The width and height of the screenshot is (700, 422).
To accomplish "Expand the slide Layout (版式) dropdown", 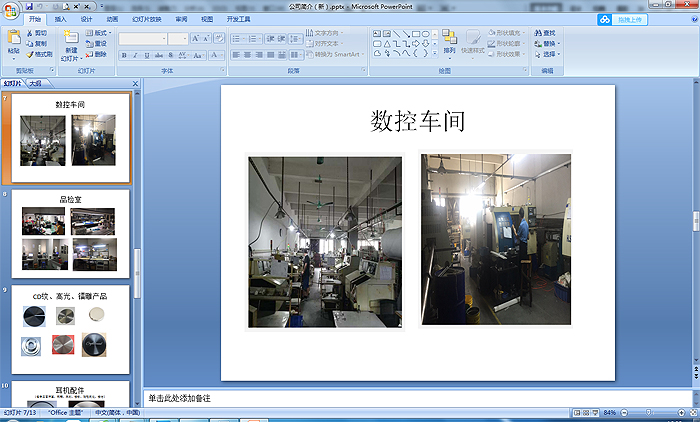I will point(109,33).
